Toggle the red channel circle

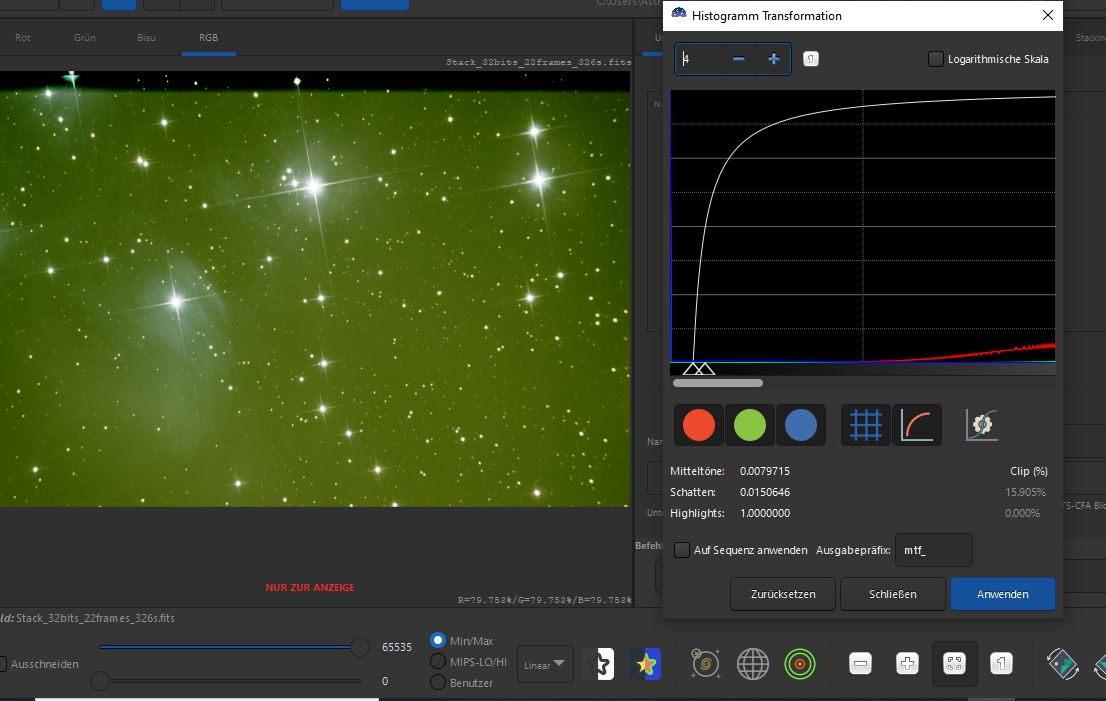point(699,425)
